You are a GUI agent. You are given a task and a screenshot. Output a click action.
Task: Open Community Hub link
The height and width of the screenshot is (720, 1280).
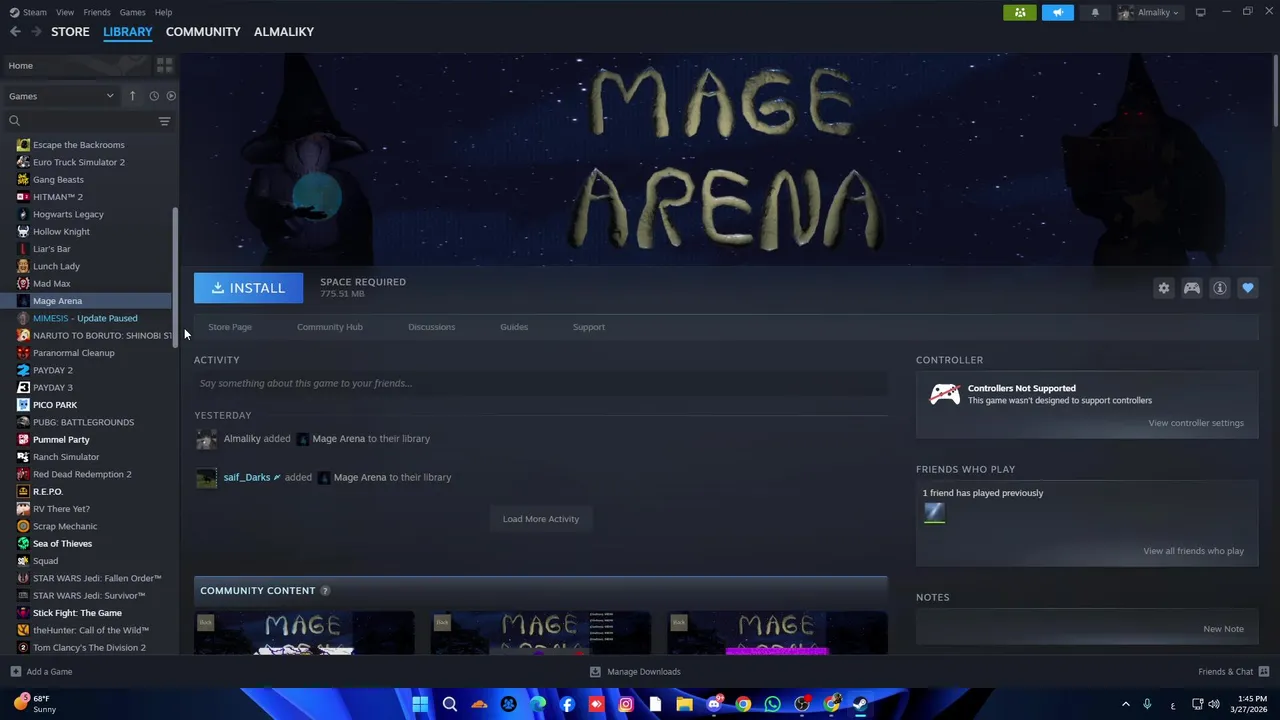(x=330, y=327)
